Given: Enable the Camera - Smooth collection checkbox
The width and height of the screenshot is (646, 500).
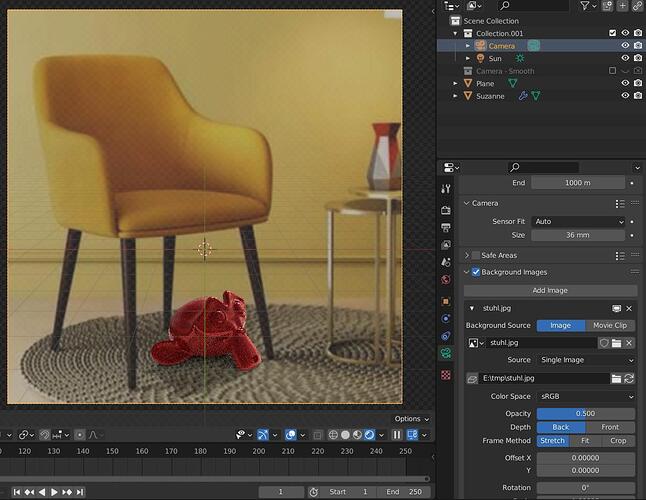Looking at the screenshot, I should point(612,71).
